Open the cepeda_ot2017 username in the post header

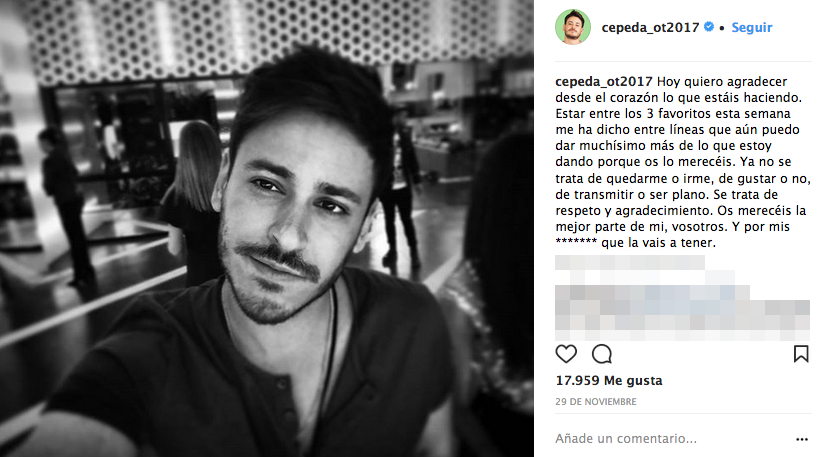point(650,27)
